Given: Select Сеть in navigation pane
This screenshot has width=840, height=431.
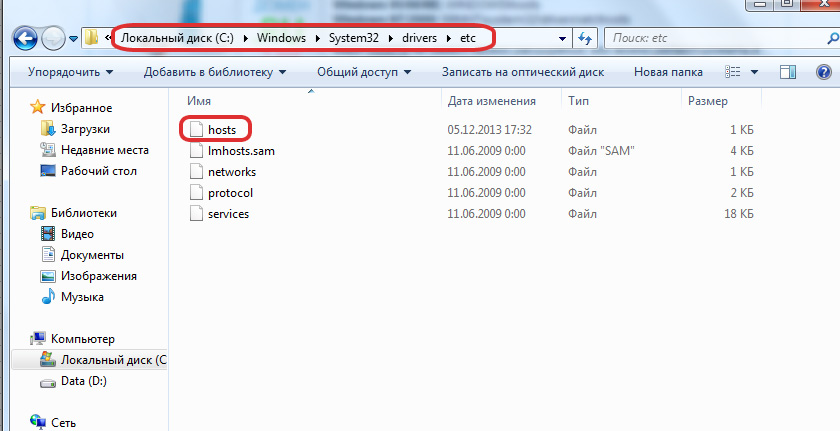Looking at the screenshot, I should 63,422.
